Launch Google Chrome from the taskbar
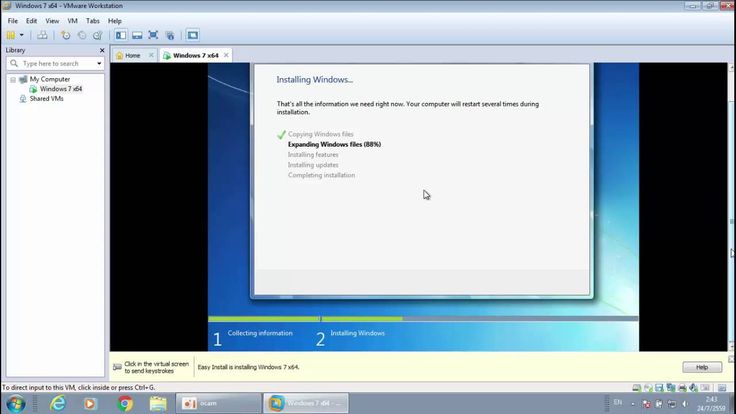 tap(125, 403)
